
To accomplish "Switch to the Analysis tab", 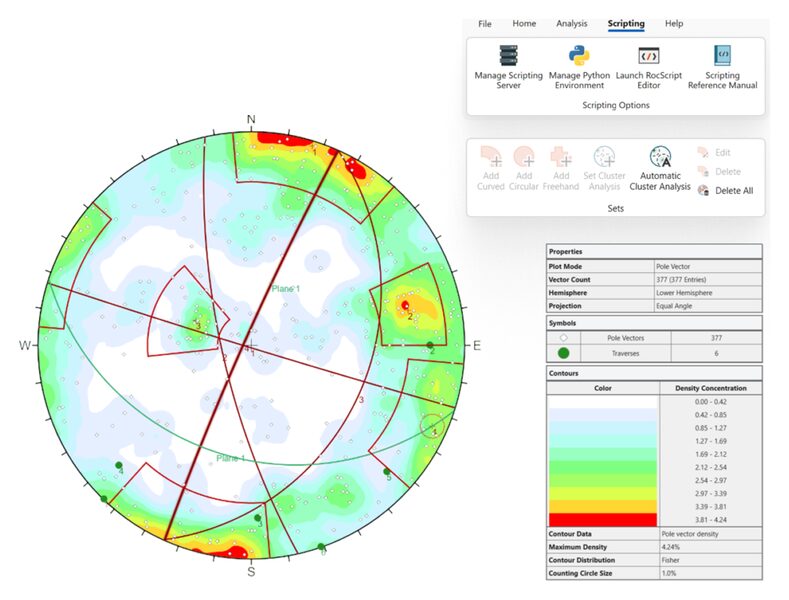I will pos(571,24).
